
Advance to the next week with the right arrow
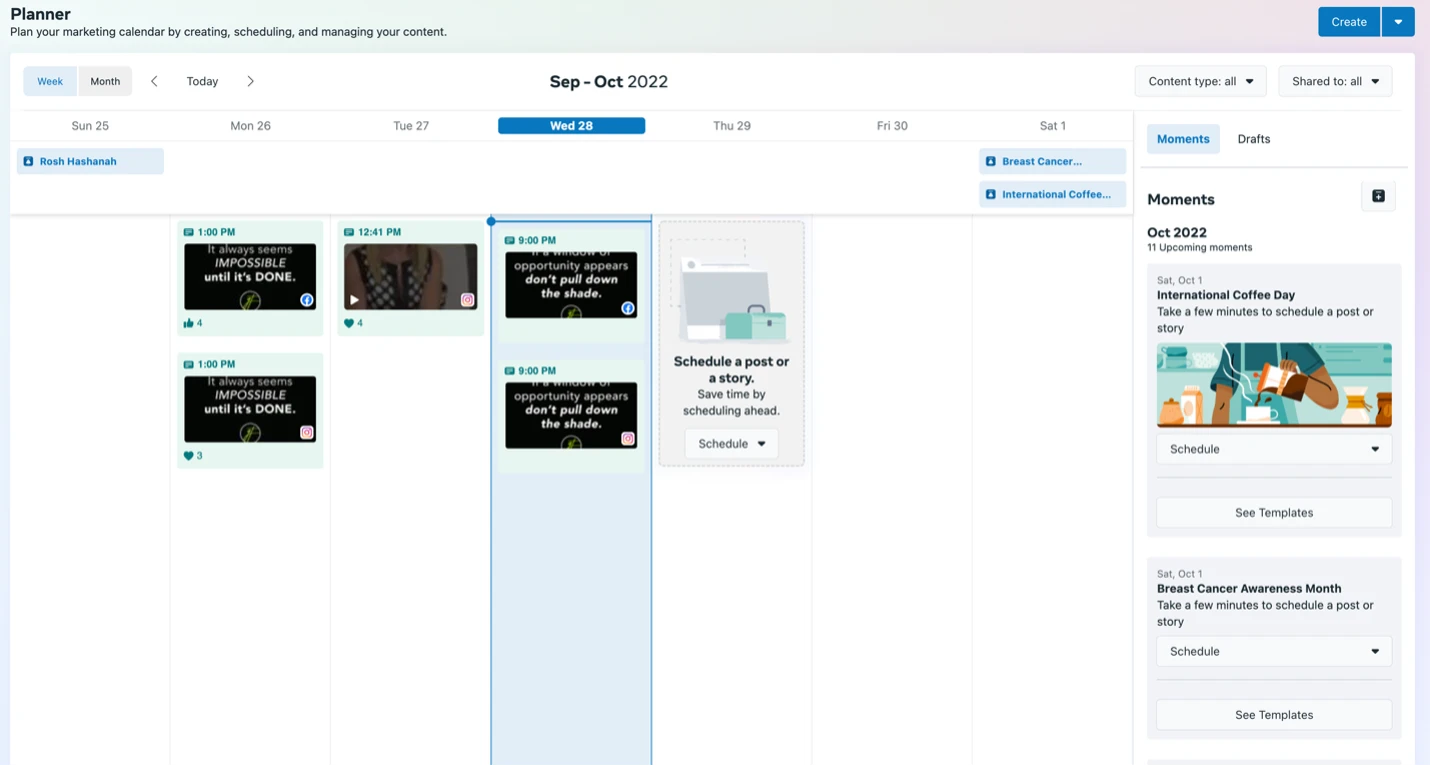point(250,81)
